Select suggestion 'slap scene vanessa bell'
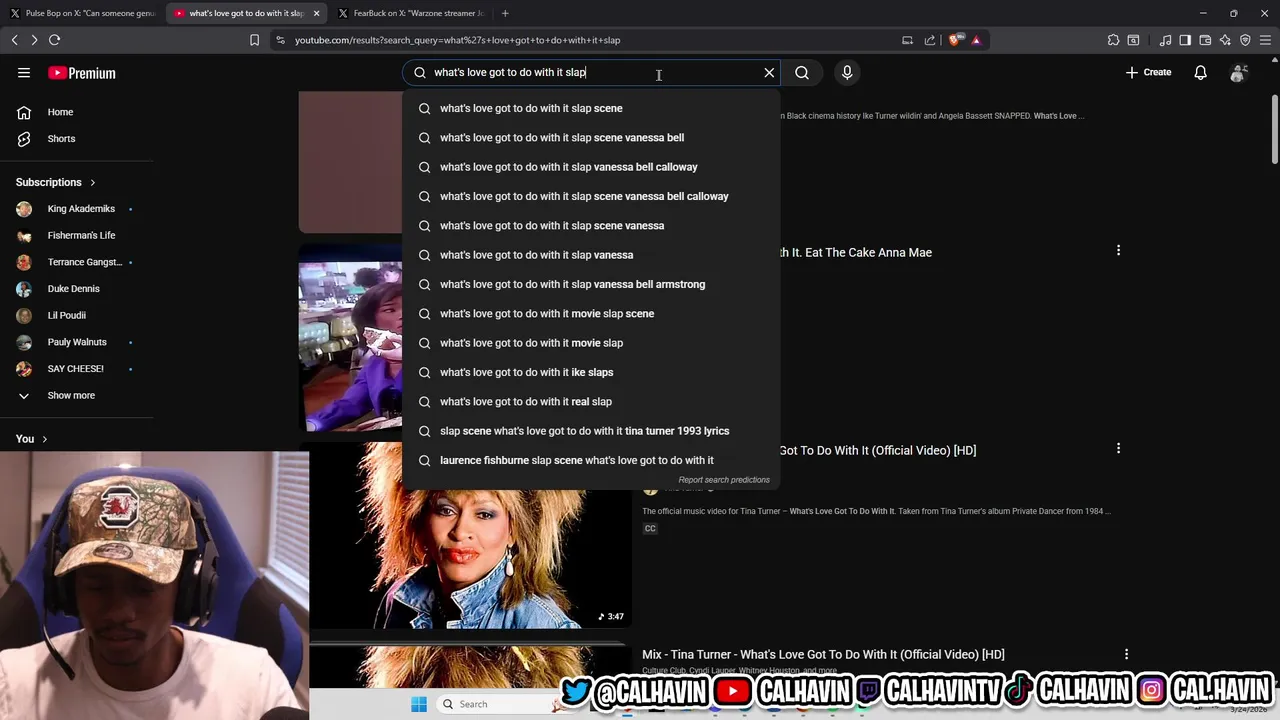Viewport: 1280px width, 720px height. click(x=590, y=137)
